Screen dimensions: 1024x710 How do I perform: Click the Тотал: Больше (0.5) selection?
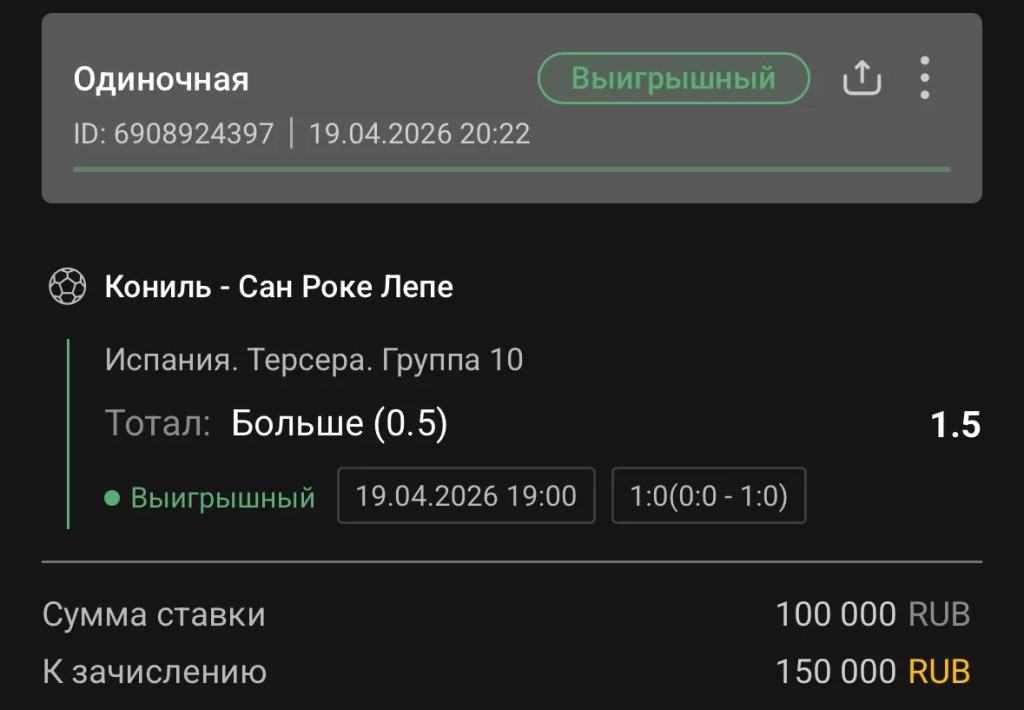pyautogui.click(x=277, y=424)
